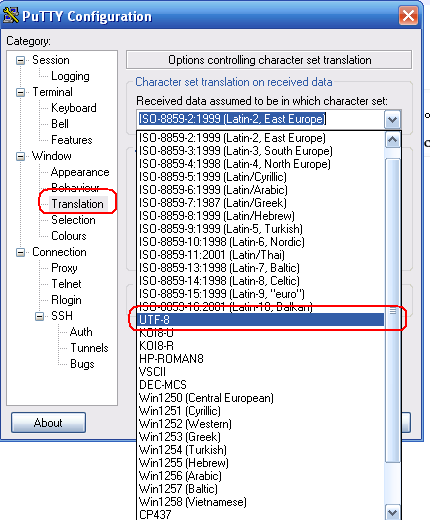Viewport: 430px width, 520px height.
Task: Select the Bell category
Action: 60,124
